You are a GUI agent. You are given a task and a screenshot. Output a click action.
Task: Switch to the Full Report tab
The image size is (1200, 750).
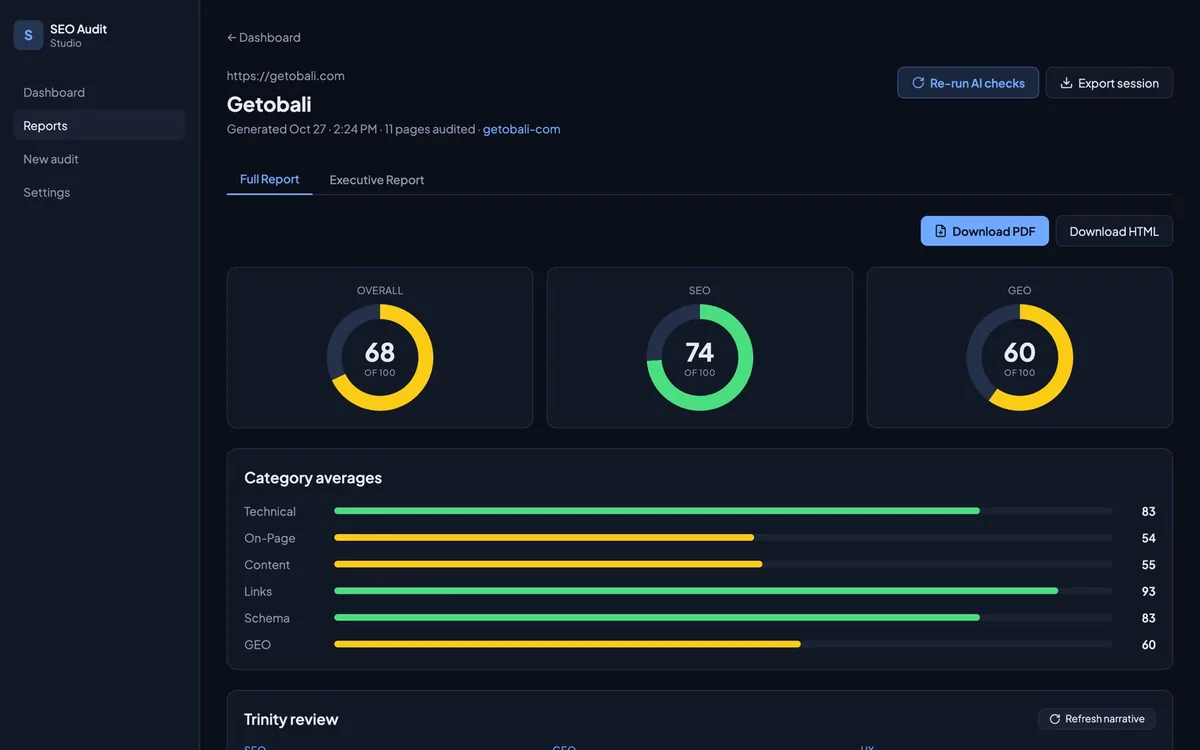[270, 179]
